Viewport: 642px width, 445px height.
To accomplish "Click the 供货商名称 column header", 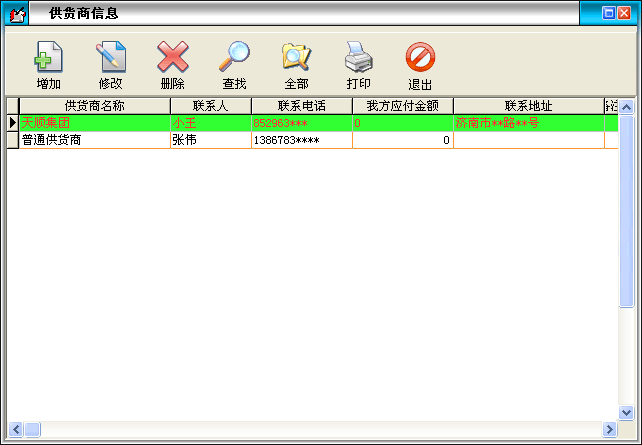I will tap(94, 106).
